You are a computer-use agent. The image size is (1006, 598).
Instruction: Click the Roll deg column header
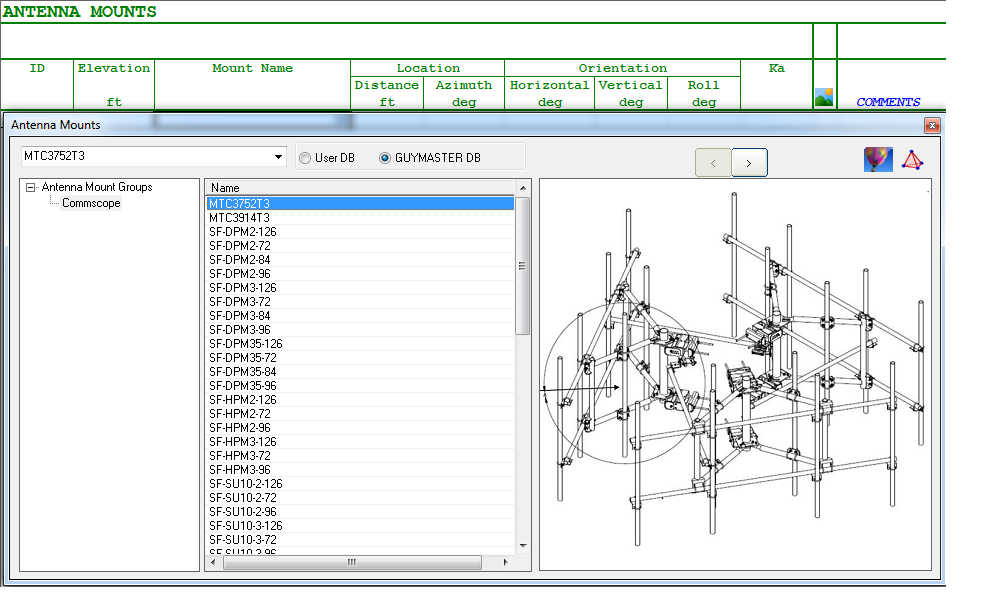click(704, 93)
